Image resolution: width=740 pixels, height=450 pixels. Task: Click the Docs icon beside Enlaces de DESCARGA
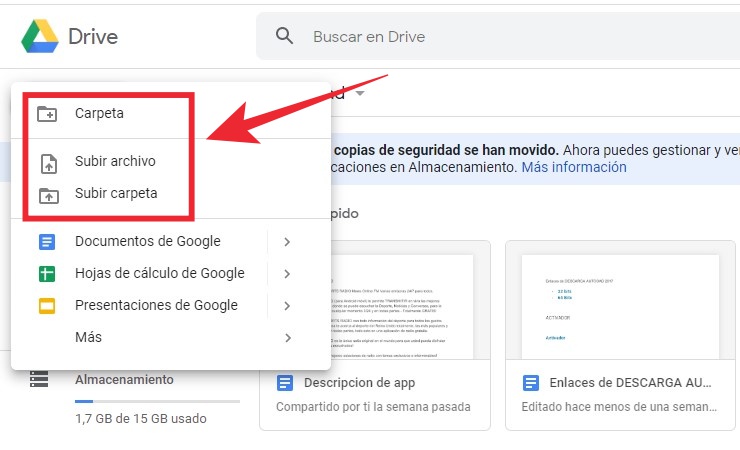[x=530, y=383]
